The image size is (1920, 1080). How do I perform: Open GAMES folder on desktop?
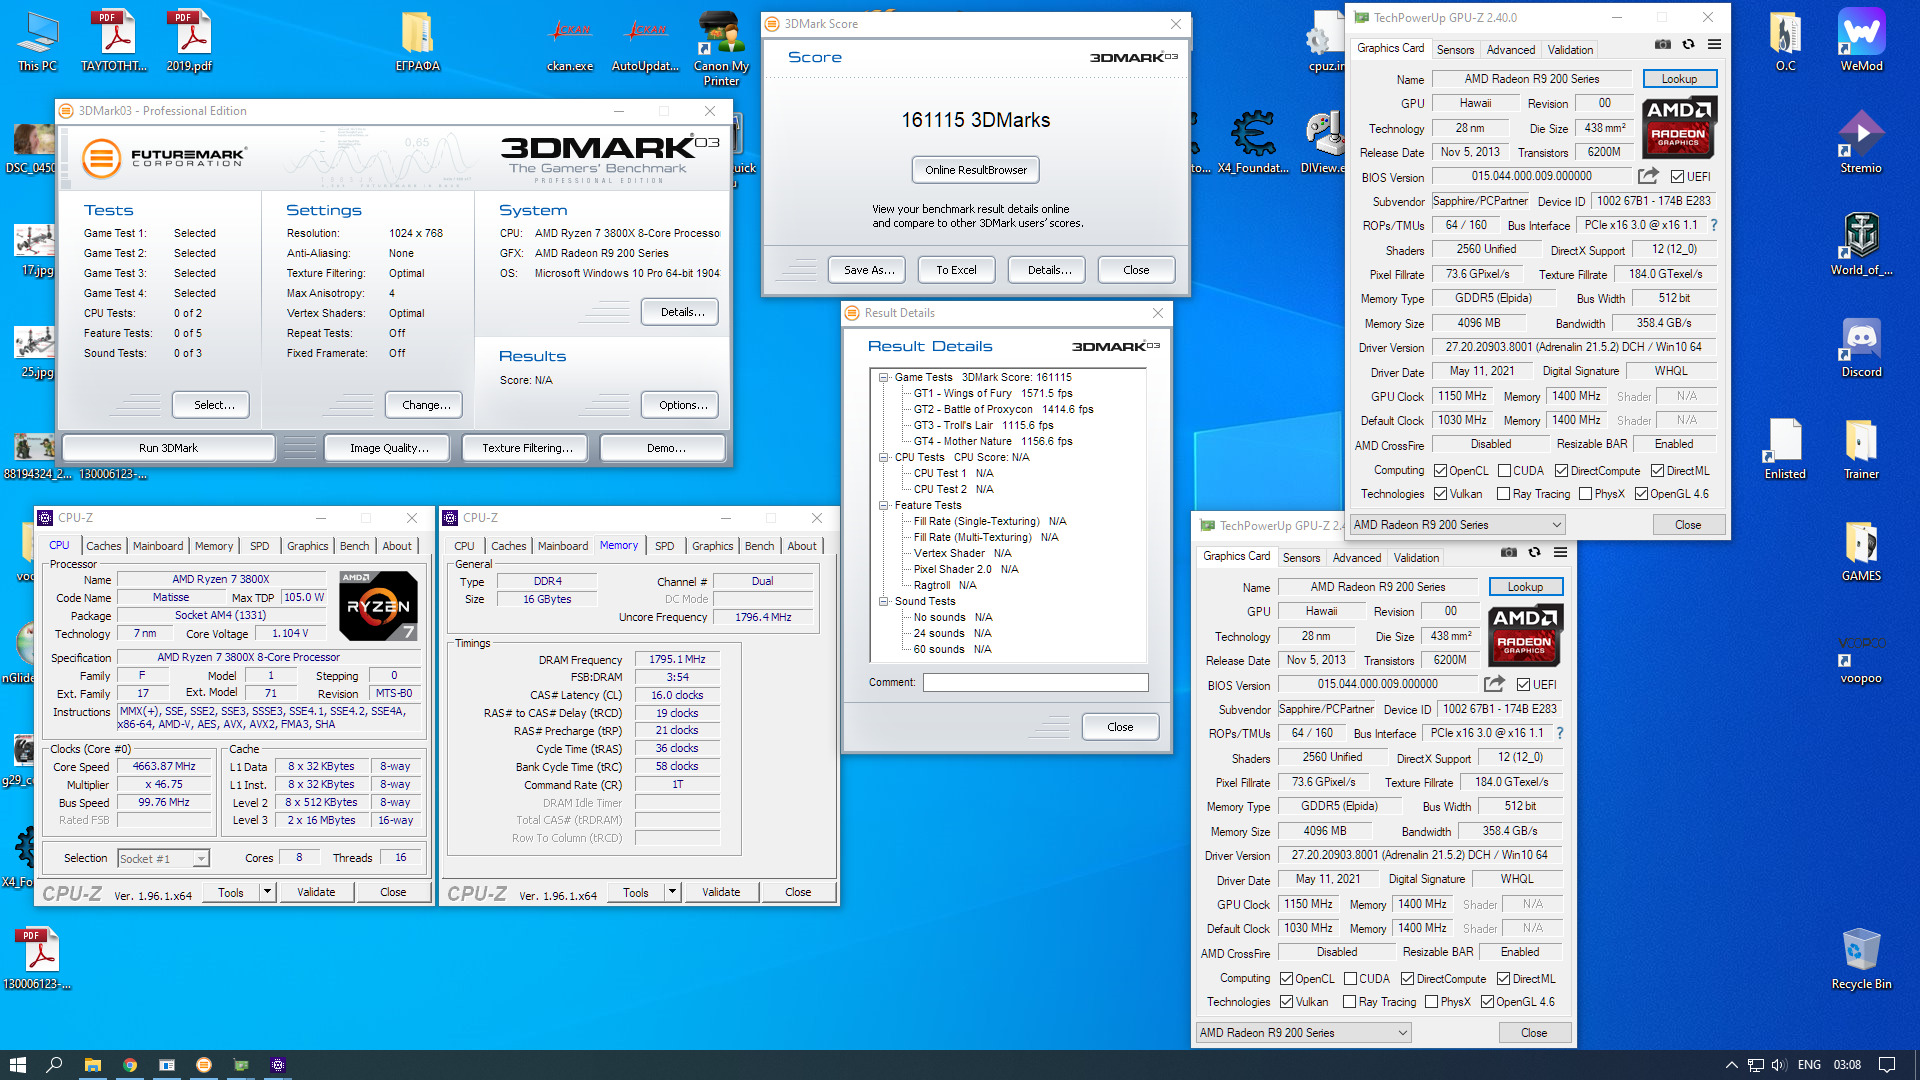[x=1861, y=550]
